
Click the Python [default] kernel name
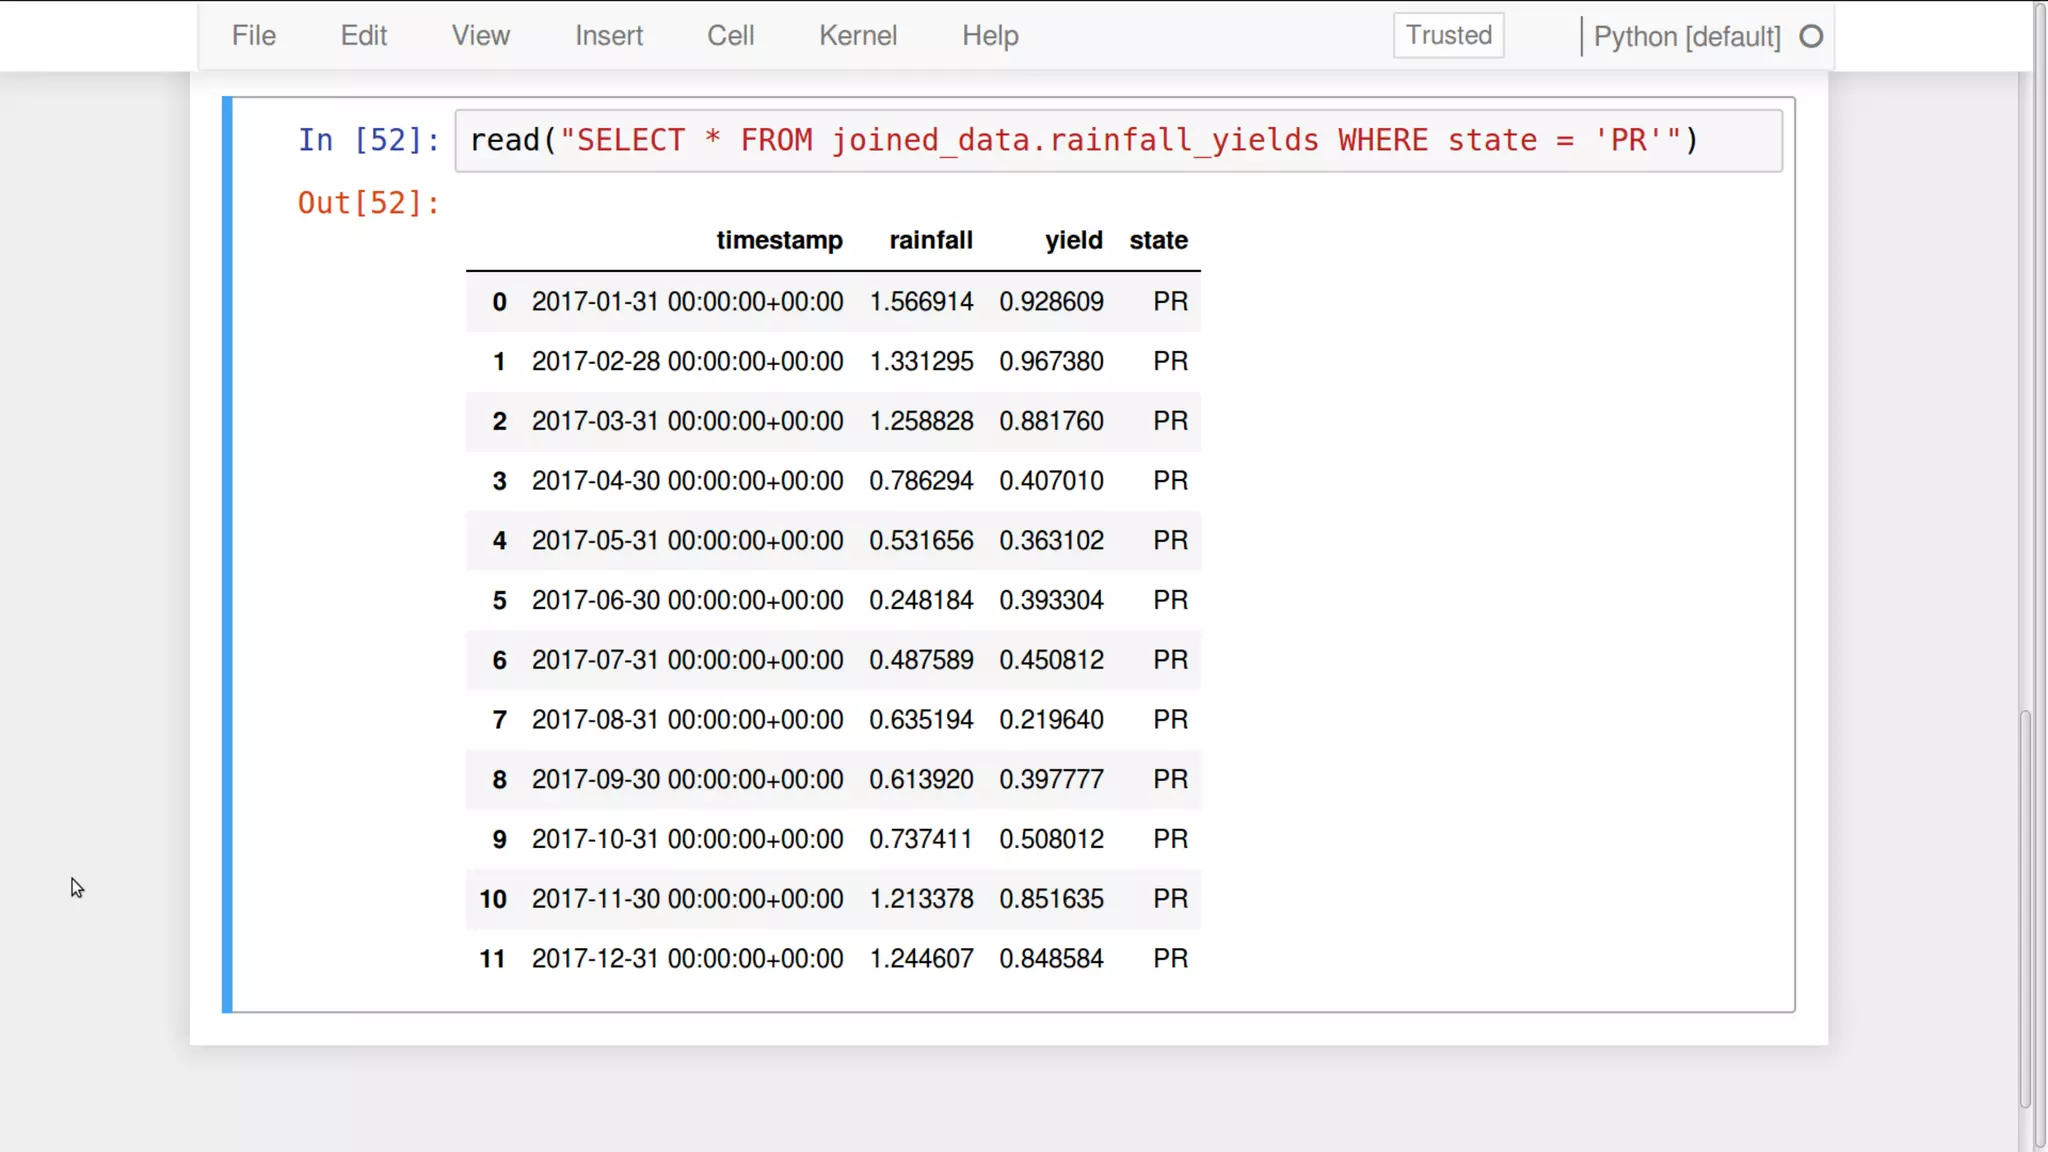pyautogui.click(x=1686, y=37)
